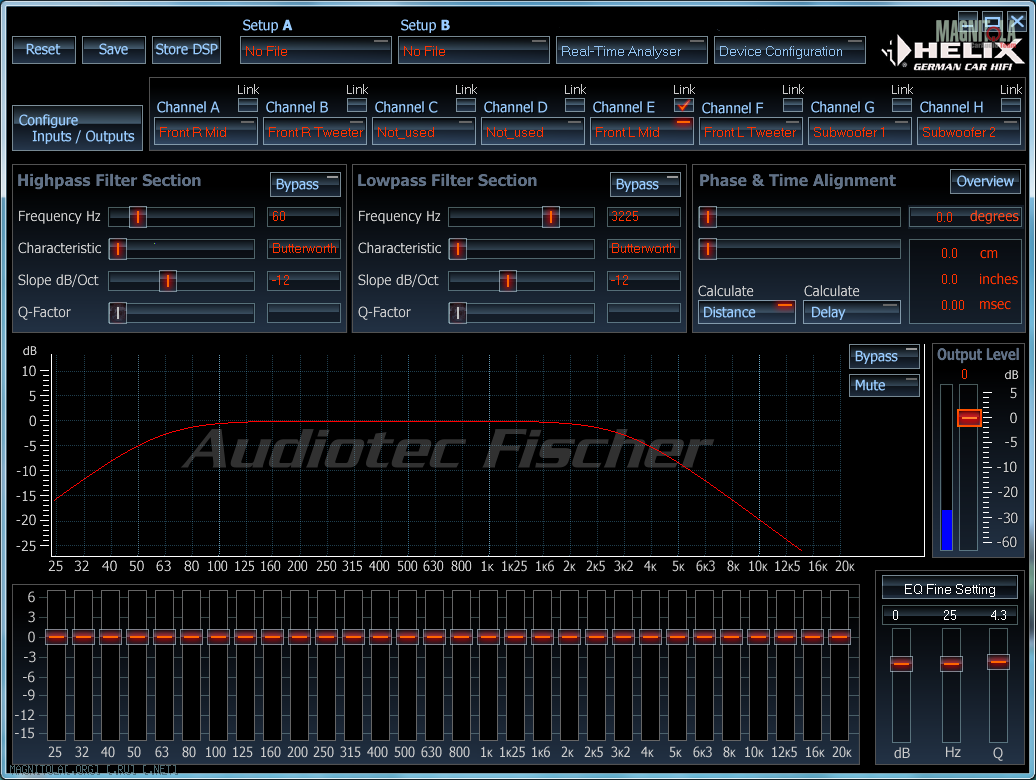This screenshot has width=1036, height=780.
Task: Click lowpass Frequency Hz slider handle
Action: (550, 217)
